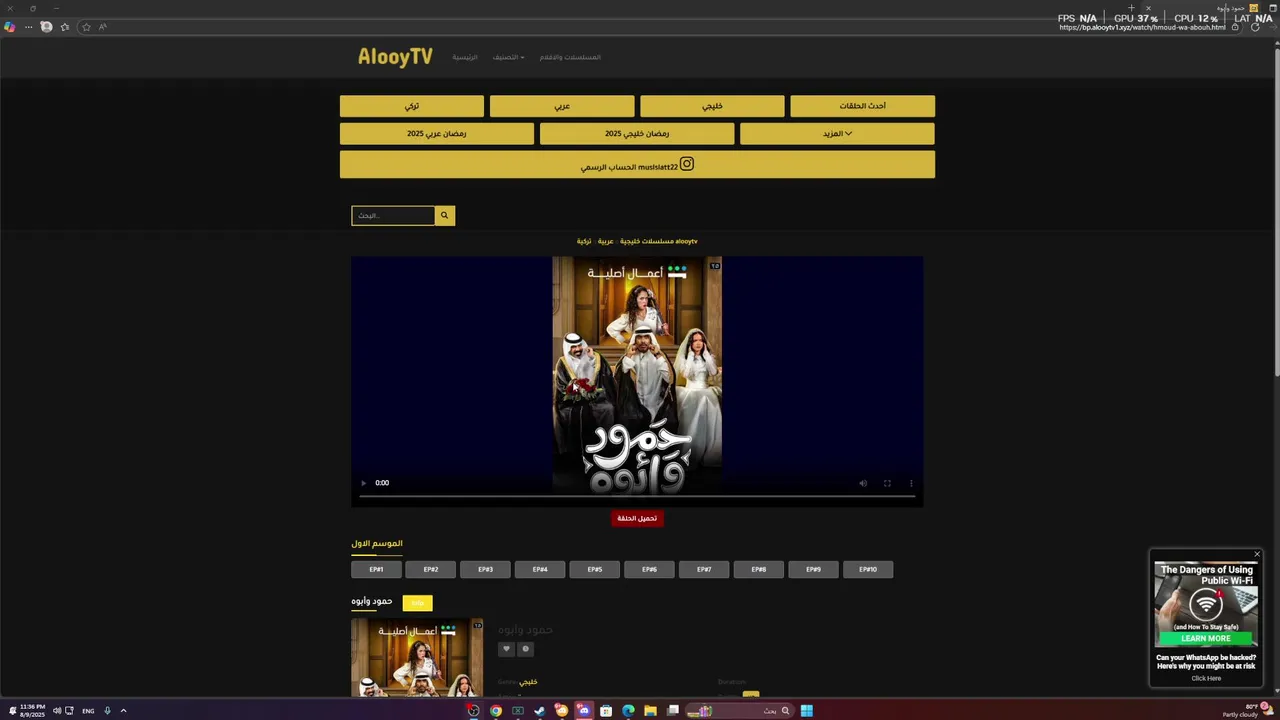Click 'Click Here' in the ad
This screenshot has width=1280, height=720.
click(x=1206, y=678)
